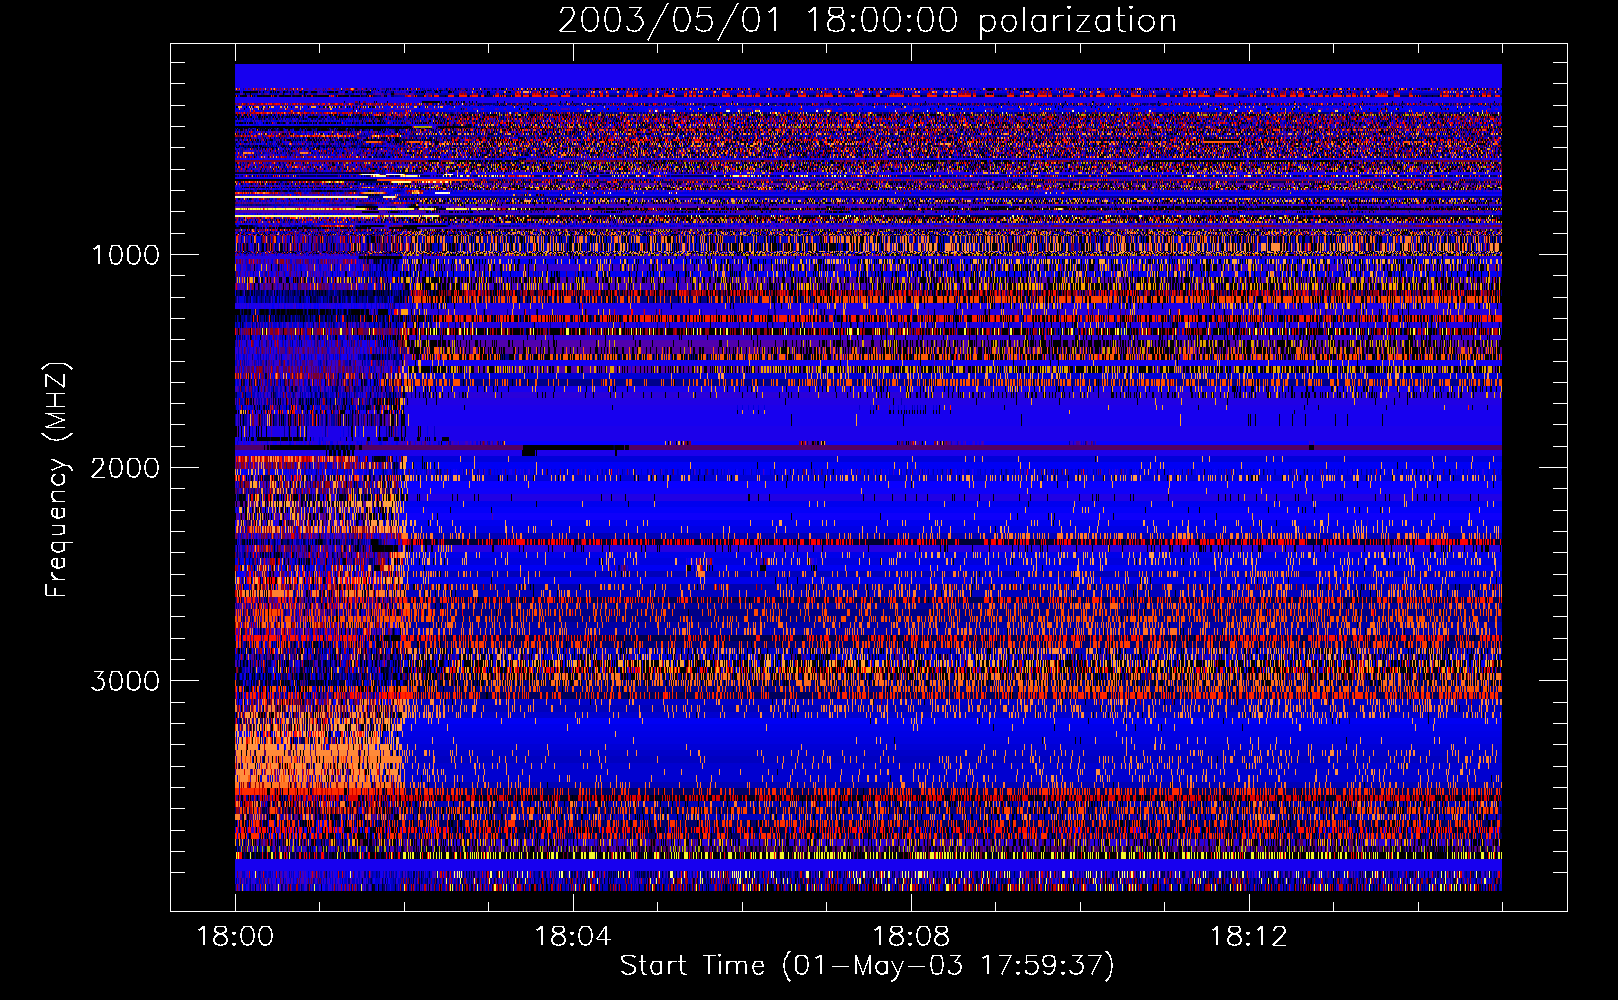The width and height of the screenshot is (1618, 1000).
Task: Select the 18:08 time tick label
Action: point(911,937)
